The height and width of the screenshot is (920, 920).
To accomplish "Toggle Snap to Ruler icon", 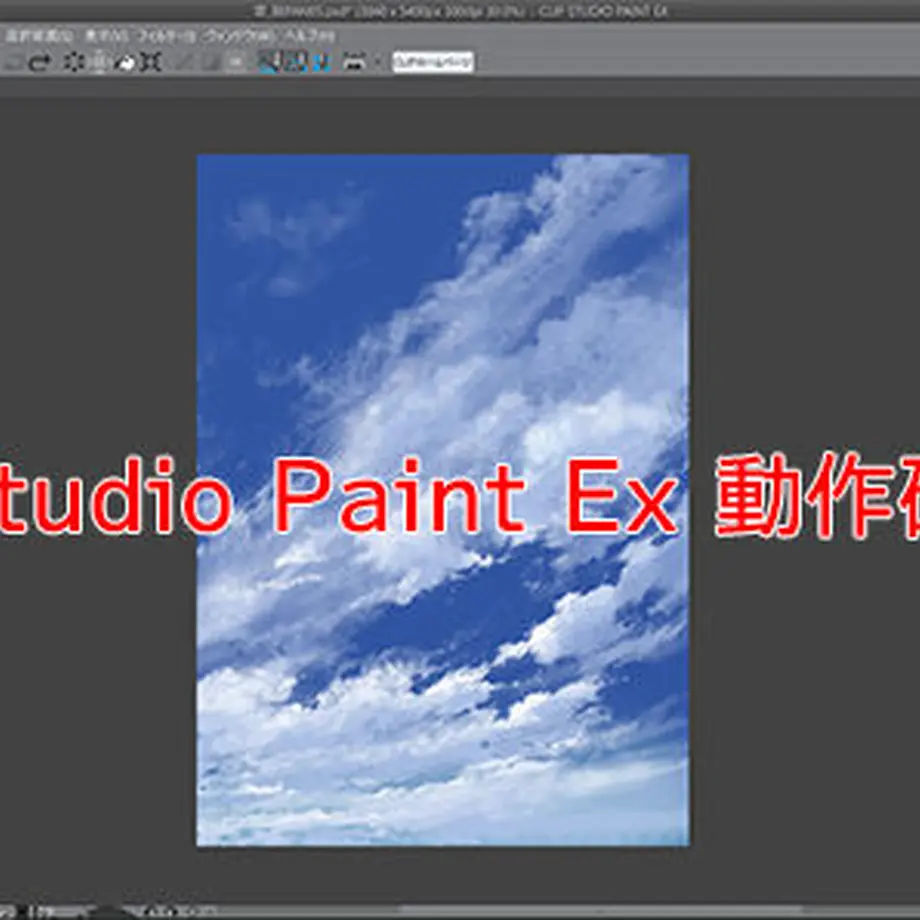I will point(269,62).
